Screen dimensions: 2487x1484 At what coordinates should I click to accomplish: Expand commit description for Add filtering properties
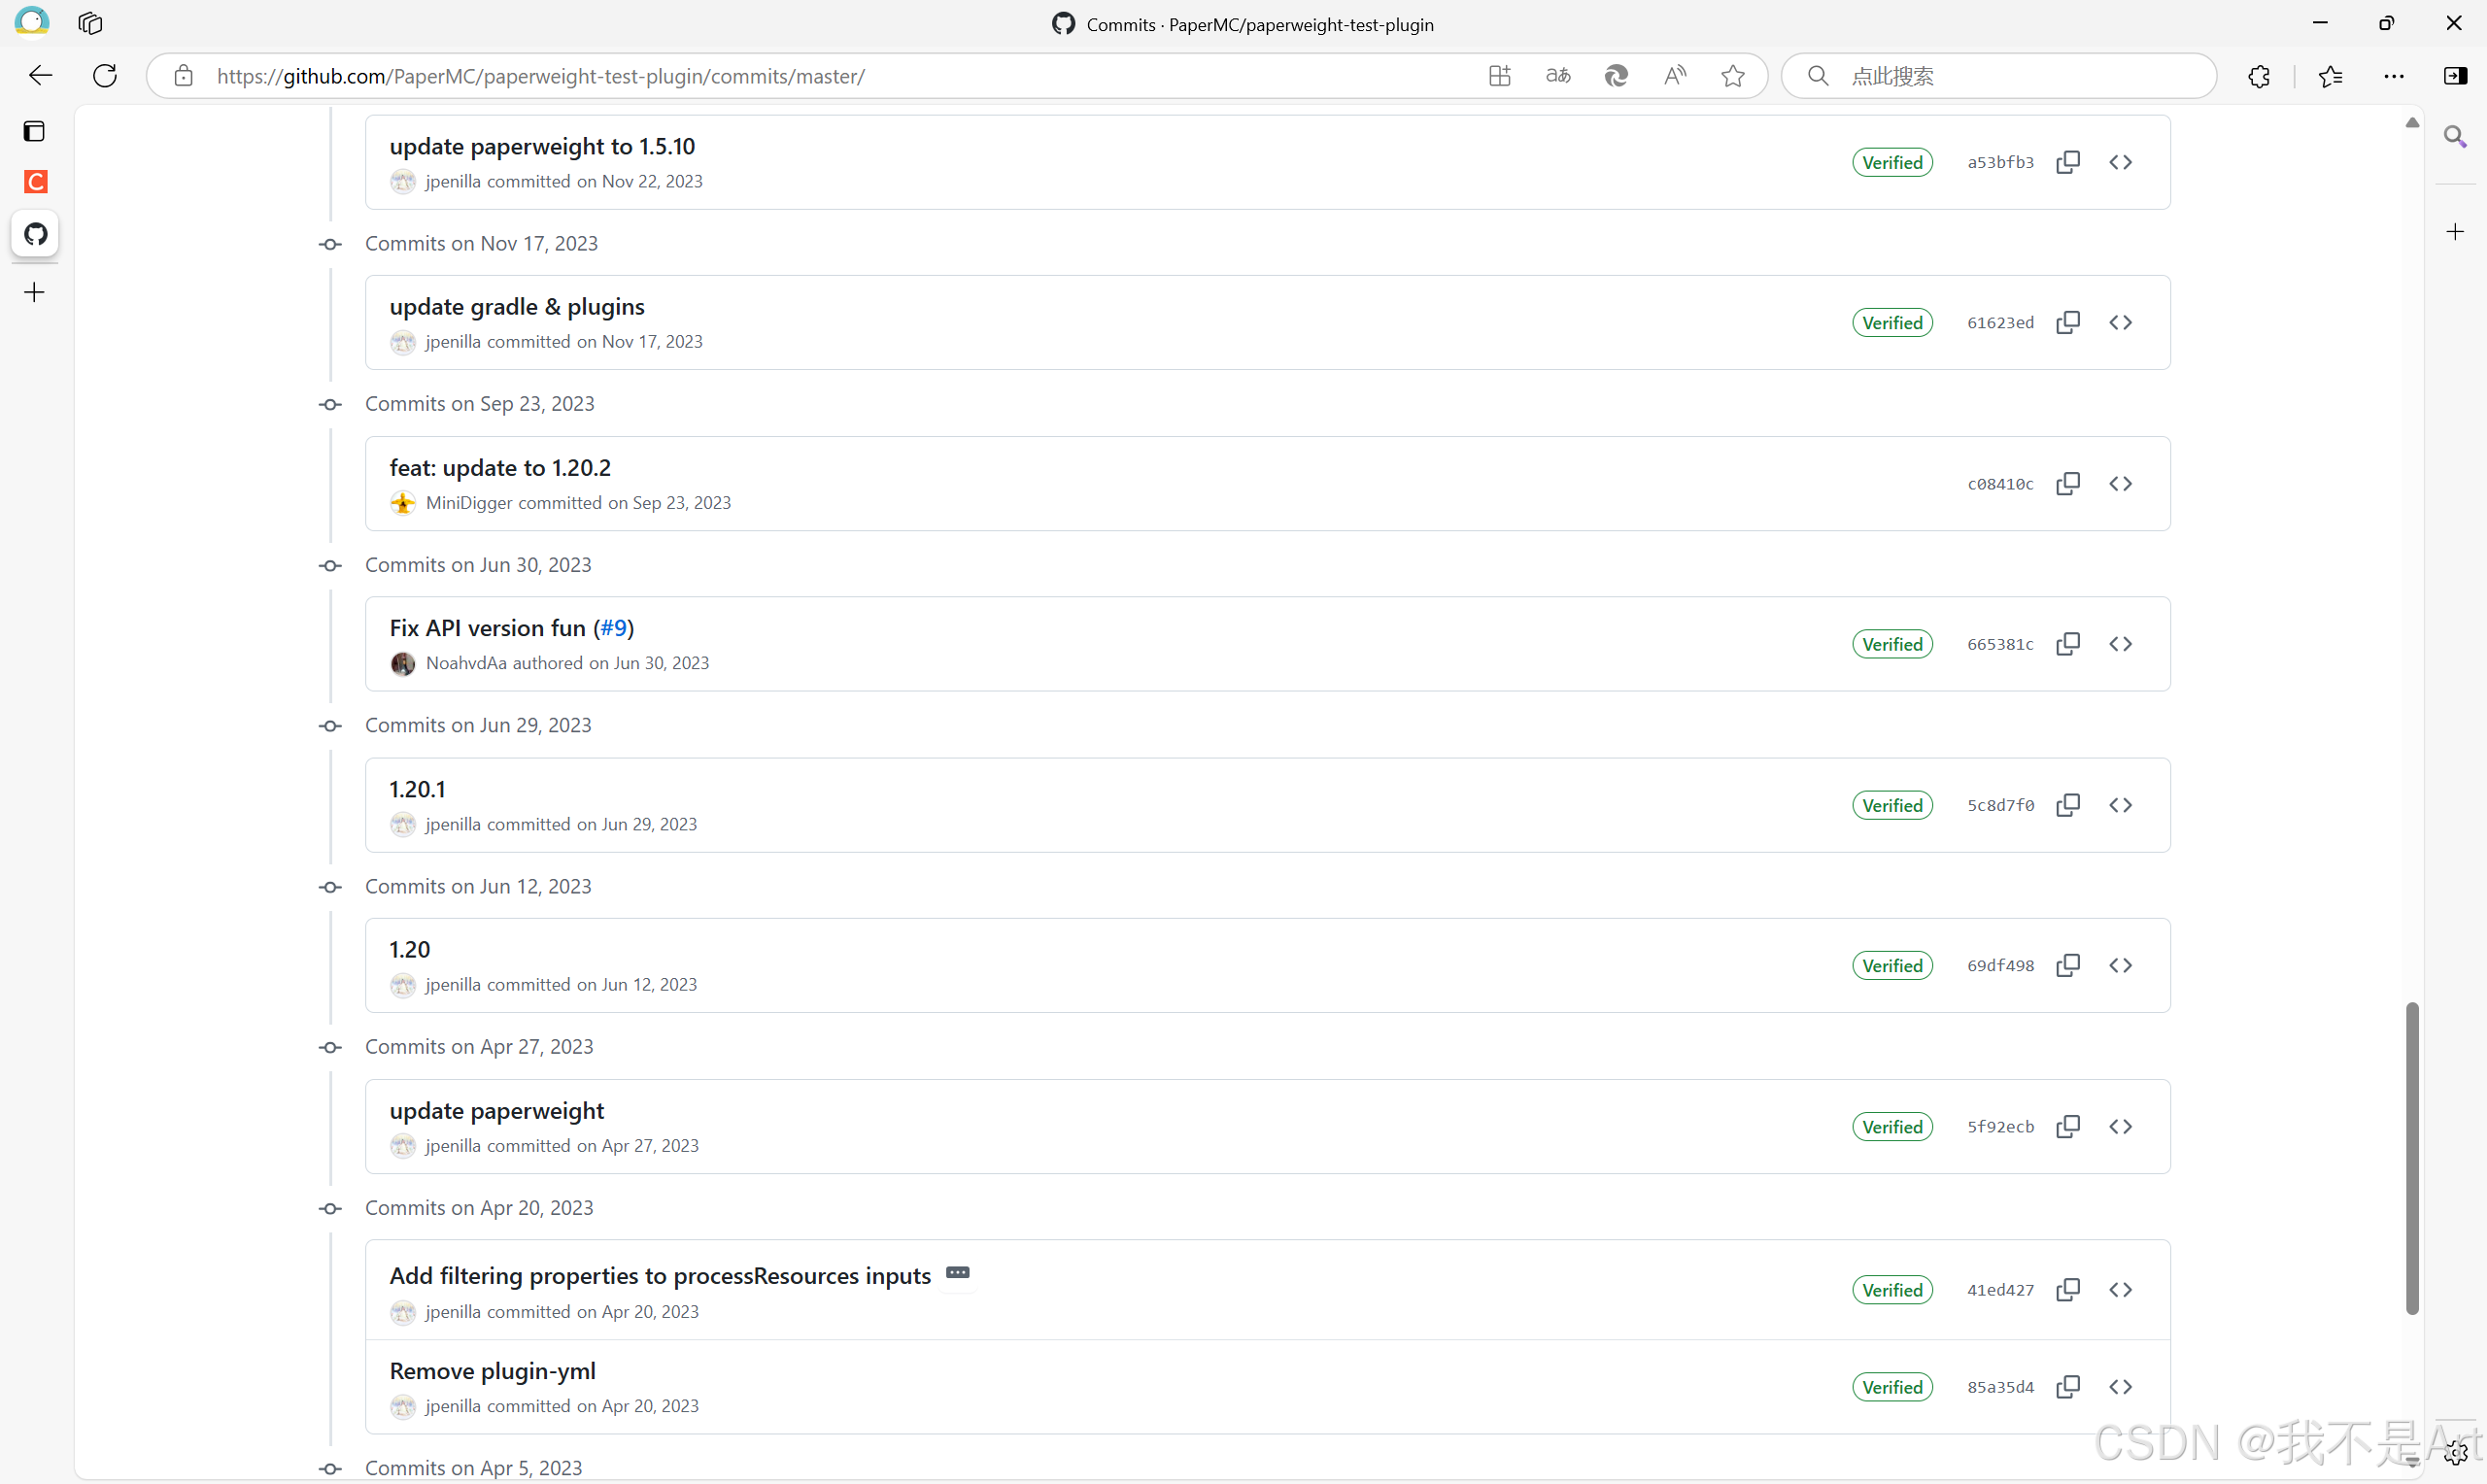tap(957, 1273)
